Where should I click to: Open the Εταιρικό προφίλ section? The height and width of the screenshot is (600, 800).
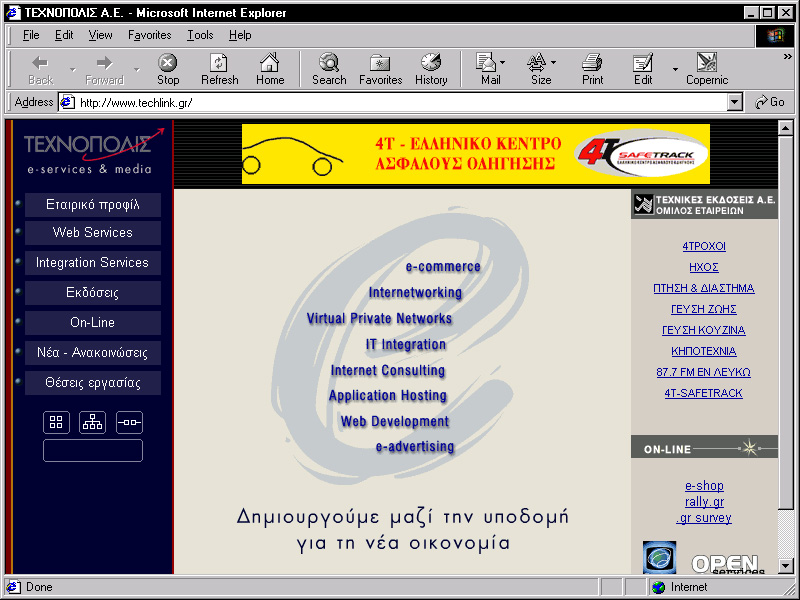pyautogui.click(x=92, y=205)
